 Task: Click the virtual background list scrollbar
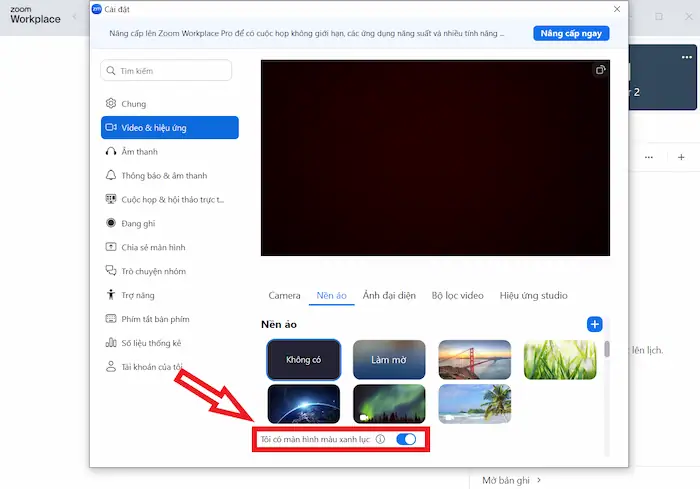[606, 351]
